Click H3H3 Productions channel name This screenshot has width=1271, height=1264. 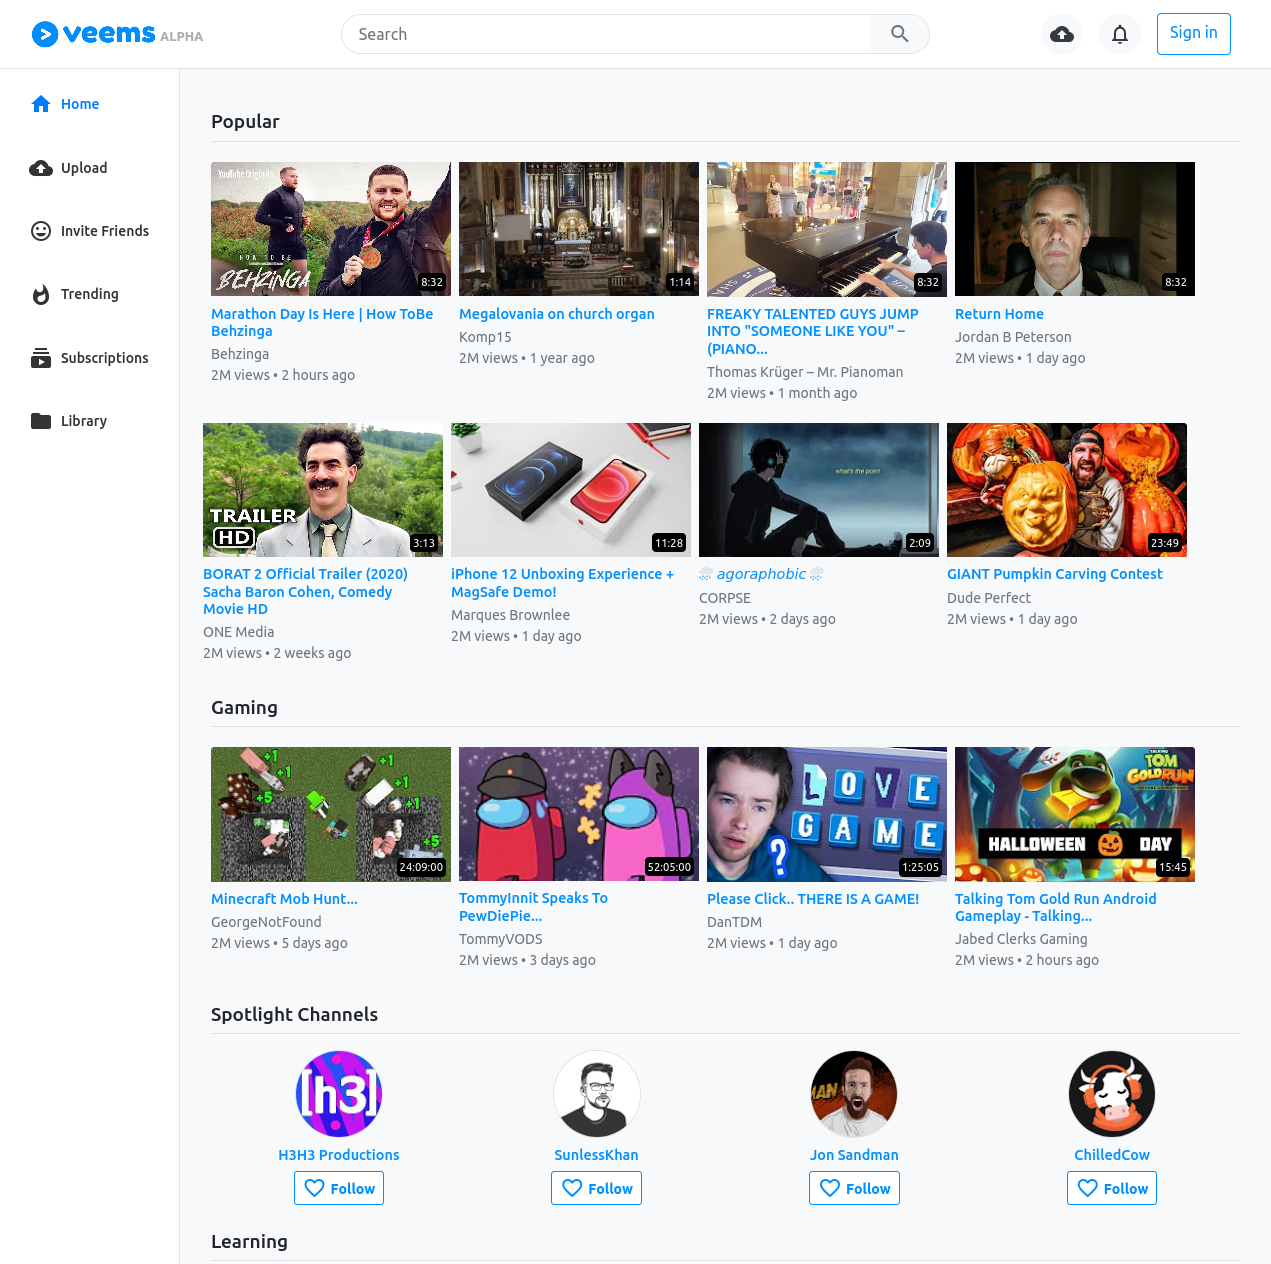tap(339, 1155)
